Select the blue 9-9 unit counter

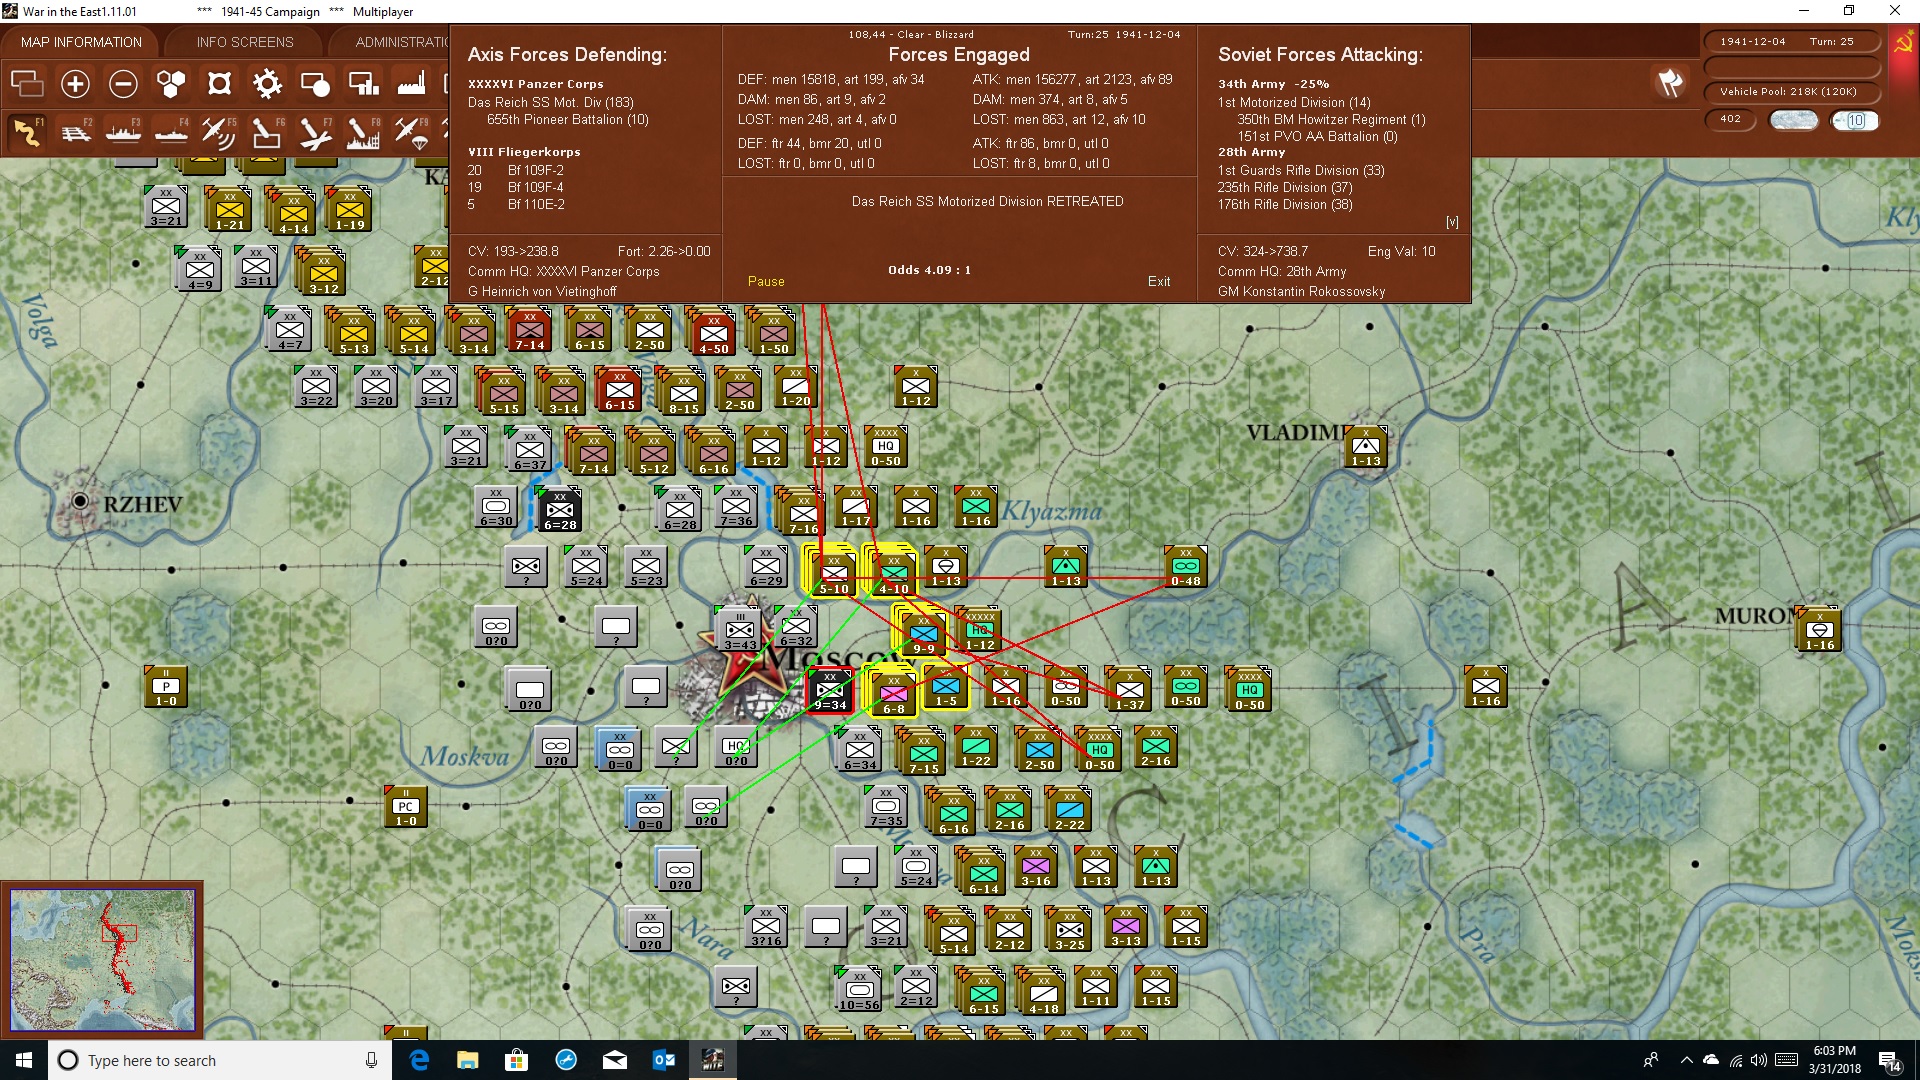tap(923, 633)
